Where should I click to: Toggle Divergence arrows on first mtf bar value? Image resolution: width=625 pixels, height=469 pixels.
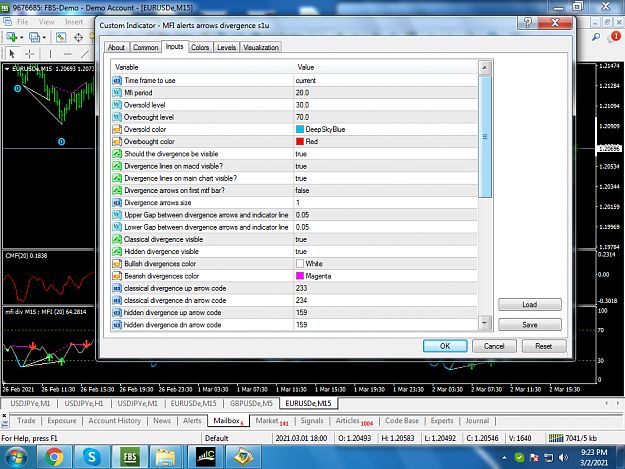(385, 190)
